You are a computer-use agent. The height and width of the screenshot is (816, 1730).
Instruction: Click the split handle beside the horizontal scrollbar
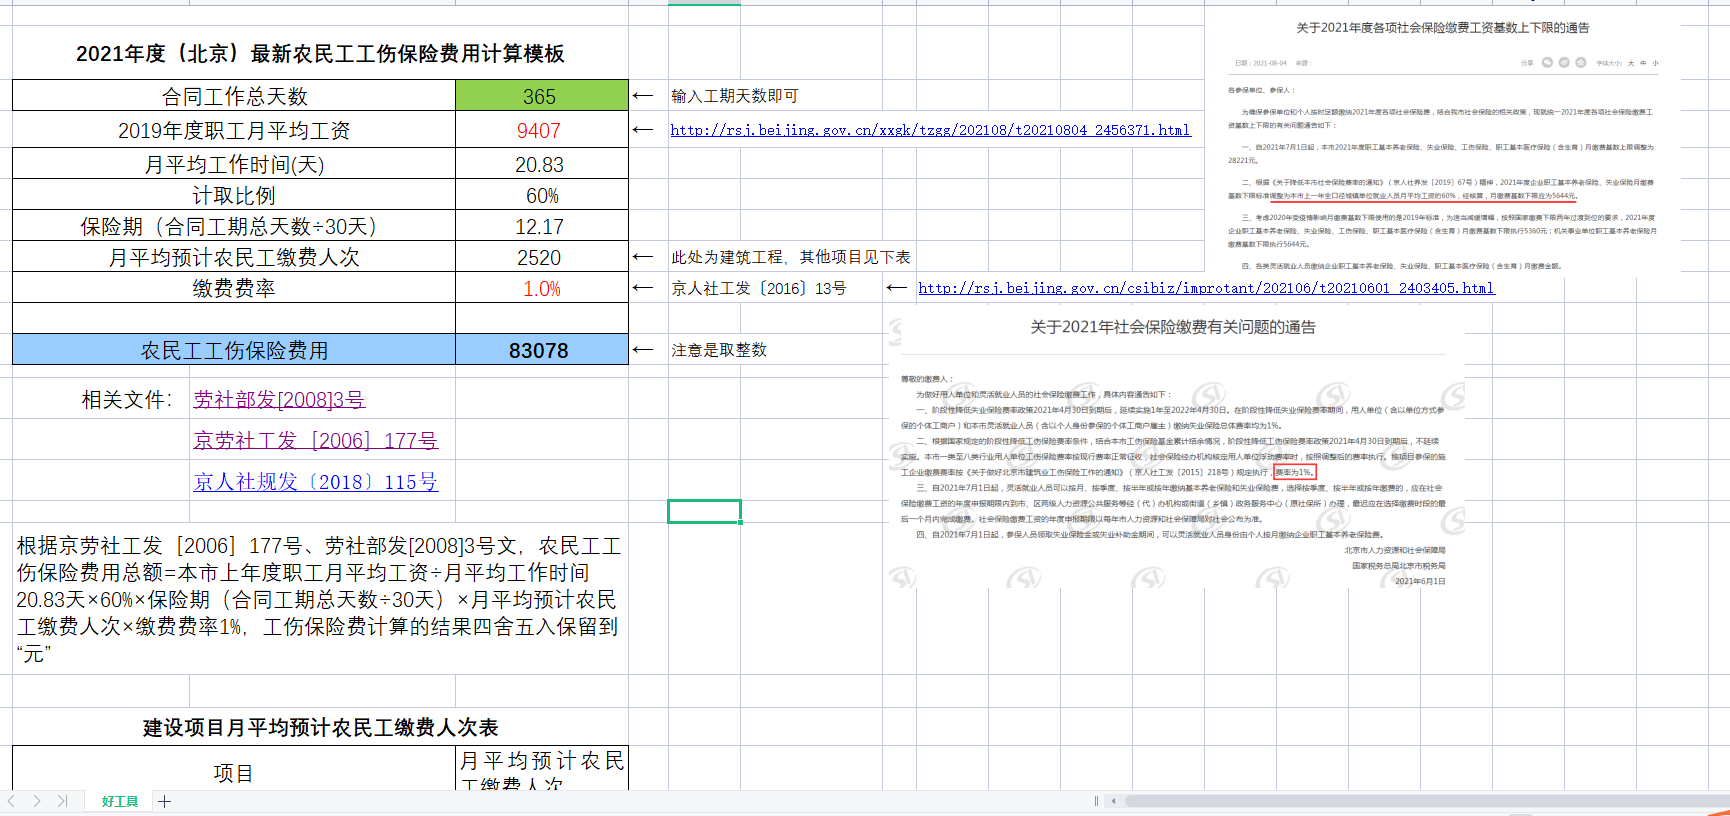[x=1096, y=801]
